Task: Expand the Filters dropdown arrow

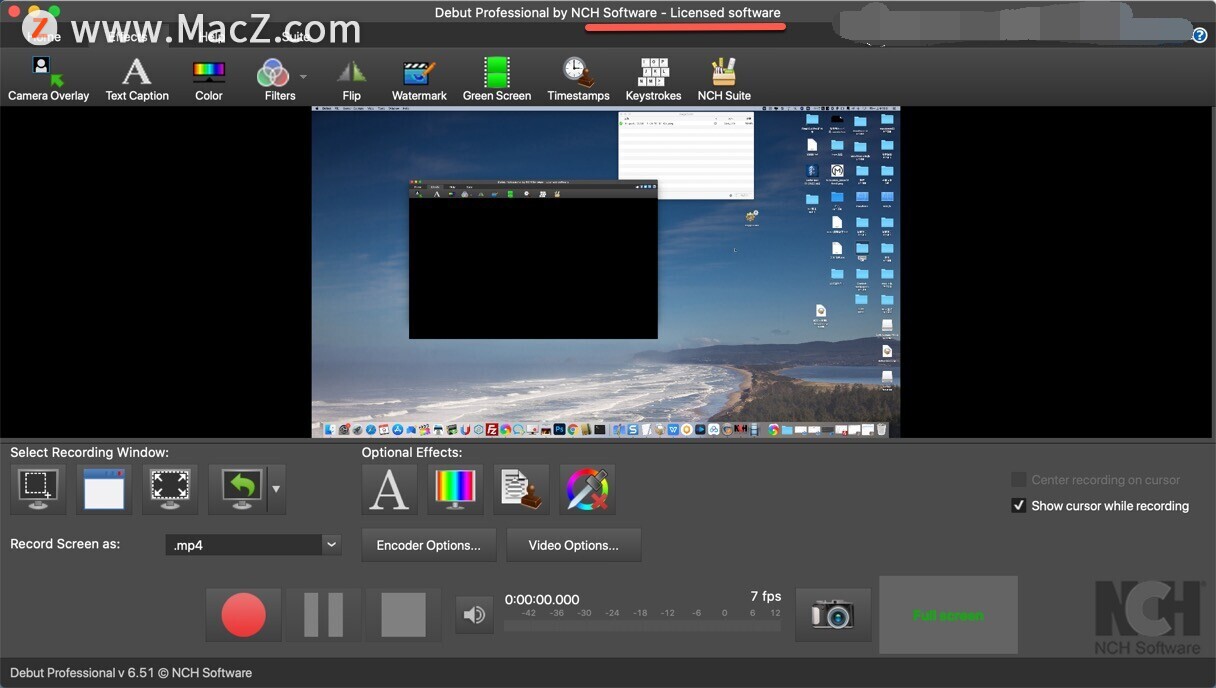Action: coord(303,76)
